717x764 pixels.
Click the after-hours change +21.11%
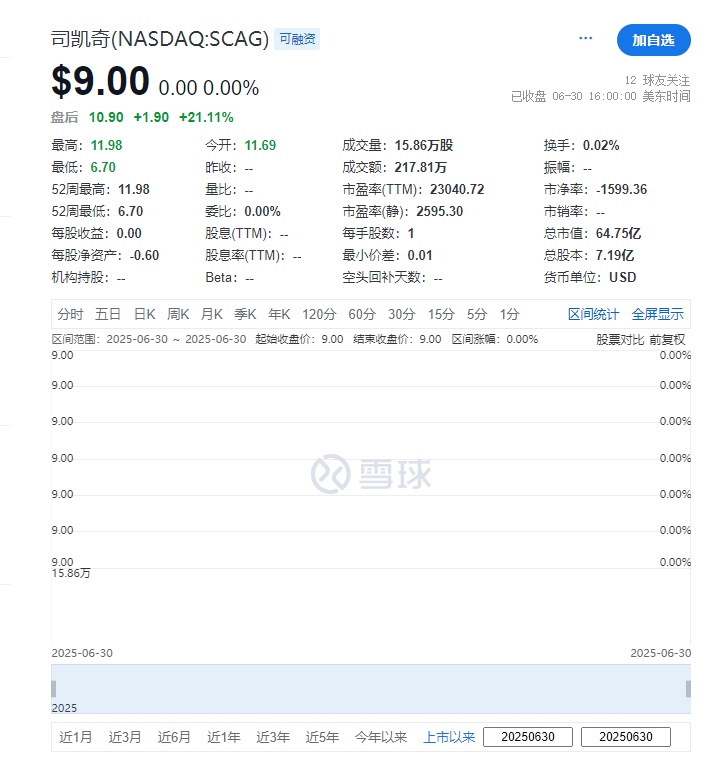(206, 117)
